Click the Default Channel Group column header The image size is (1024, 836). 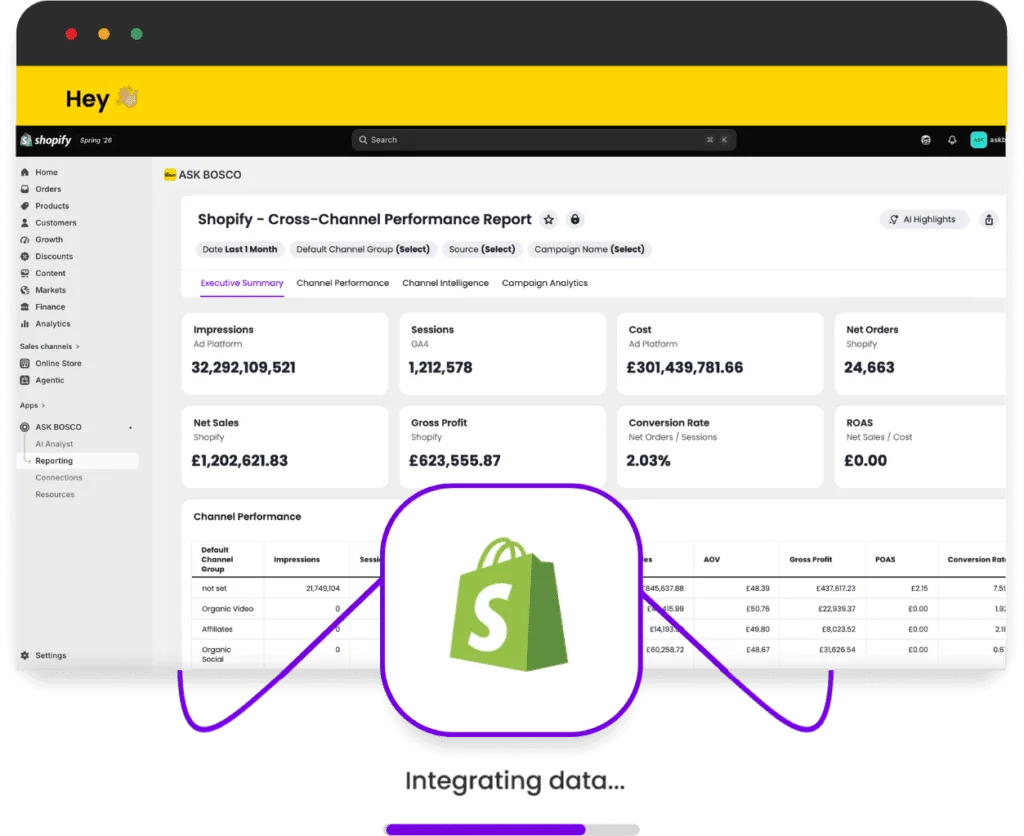coord(217,560)
